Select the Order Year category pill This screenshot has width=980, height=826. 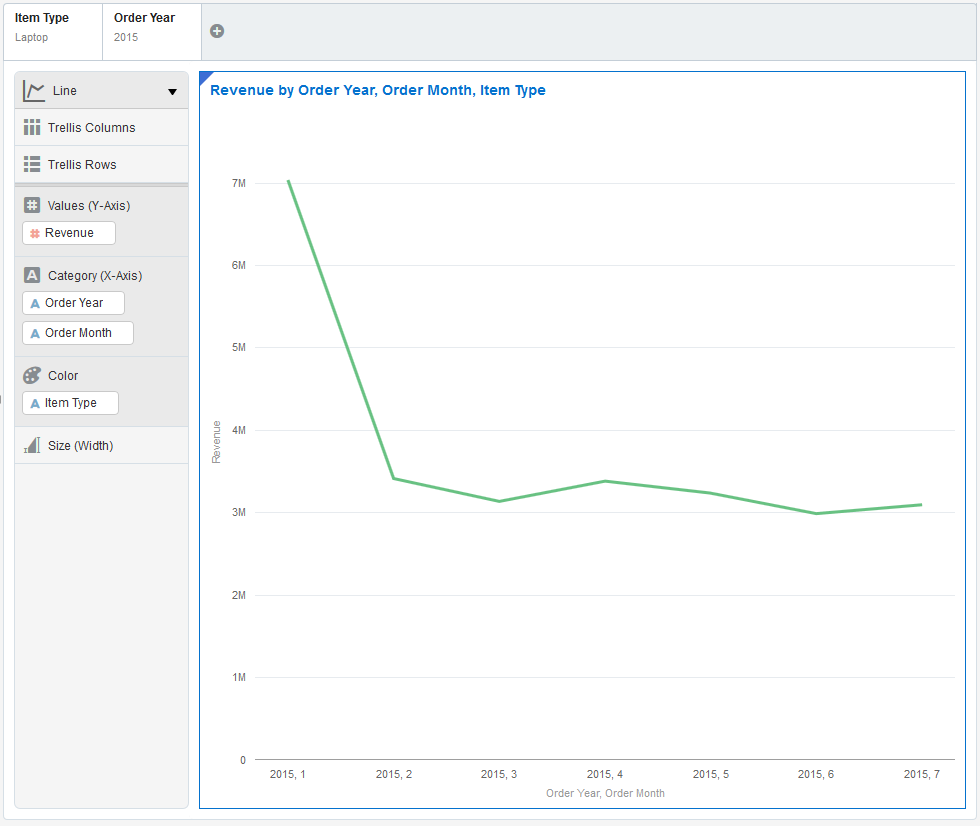(73, 303)
